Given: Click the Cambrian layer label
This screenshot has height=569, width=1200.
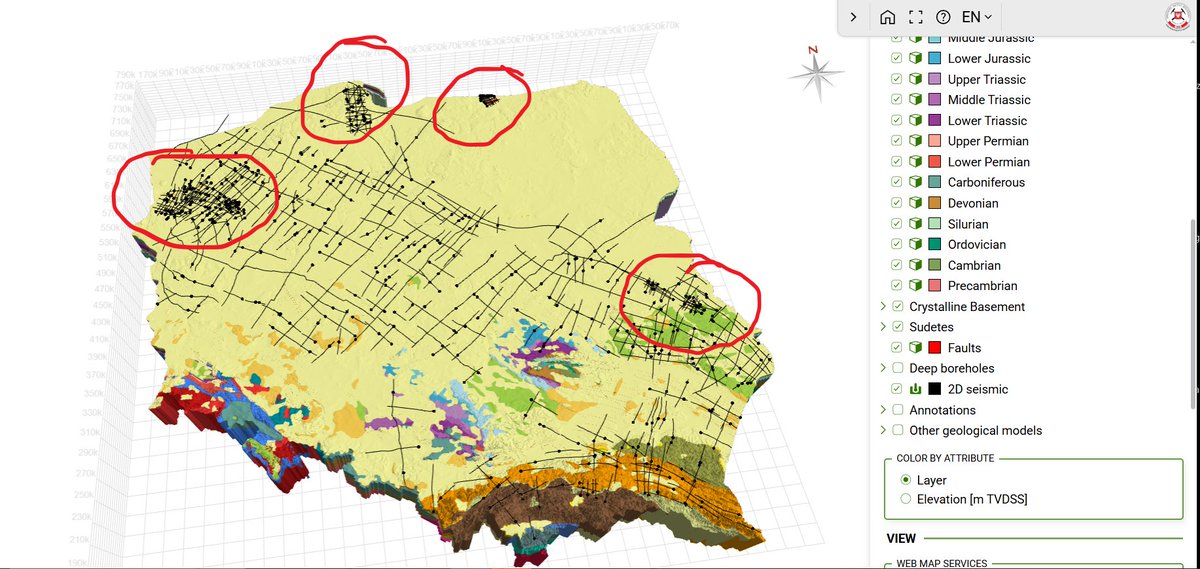Looking at the screenshot, I should [974, 265].
